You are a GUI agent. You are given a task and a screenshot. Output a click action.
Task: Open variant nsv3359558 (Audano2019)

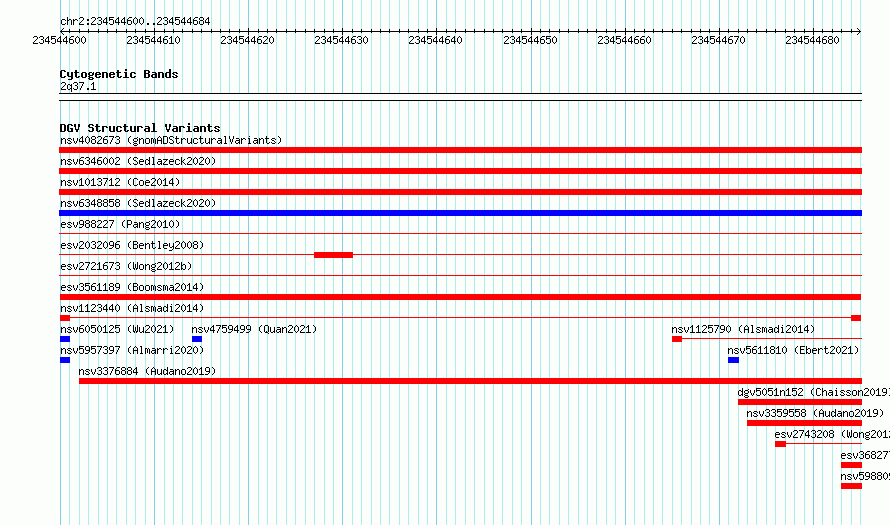pyautogui.click(x=815, y=413)
